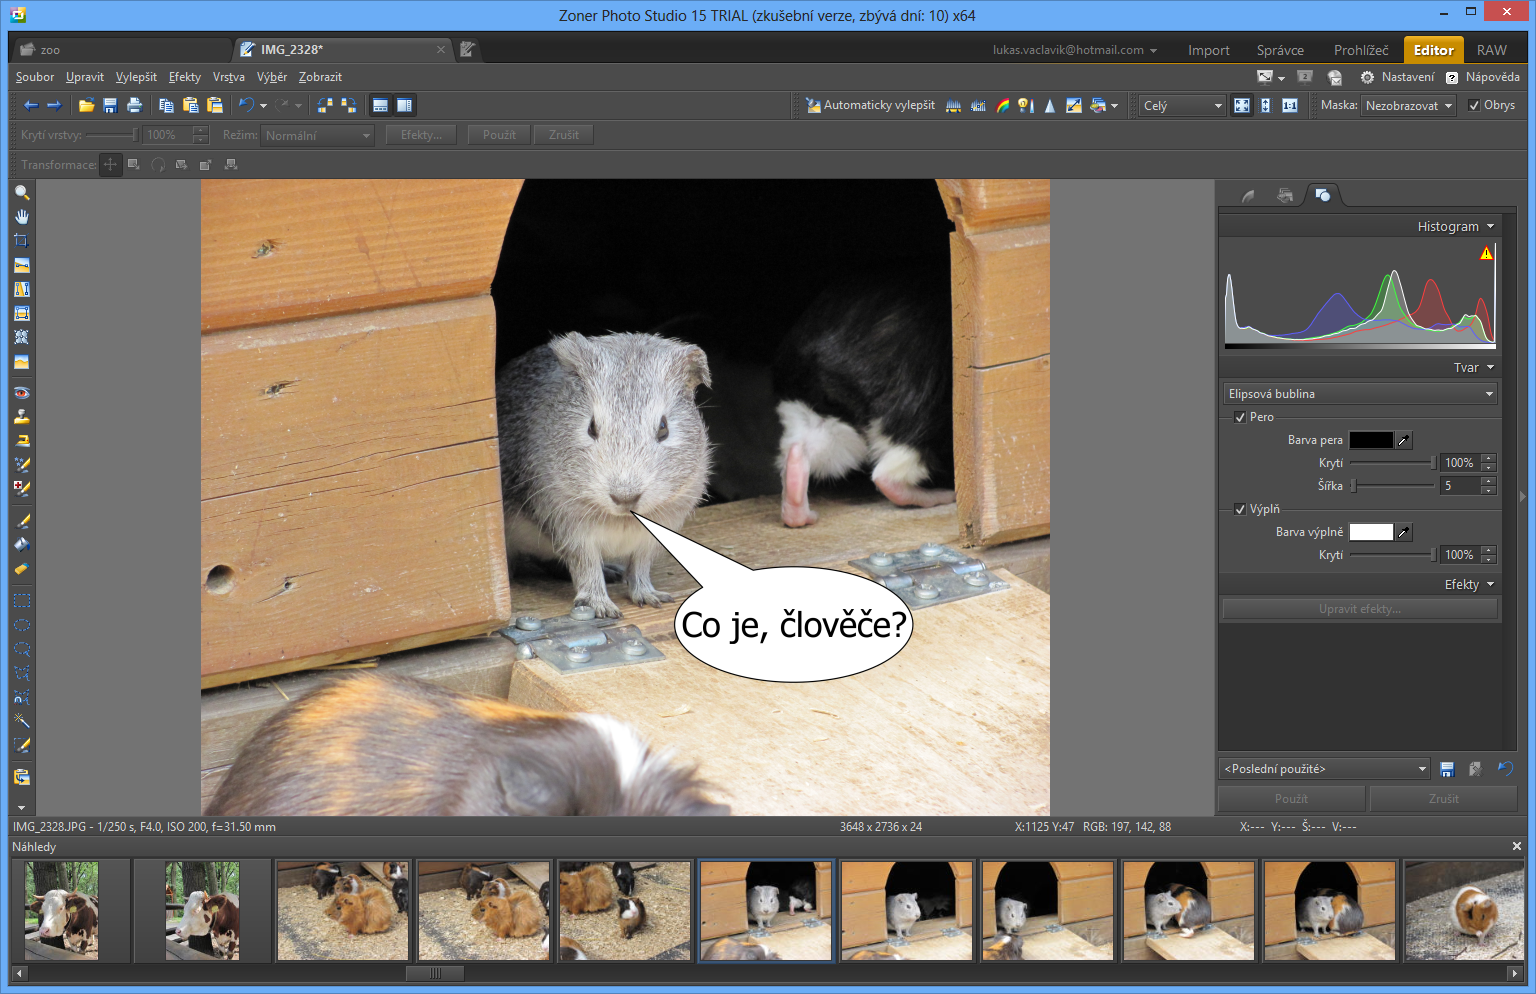Pick the red-eye removal tool
The height and width of the screenshot is (994, 1536).
point(21,393)
